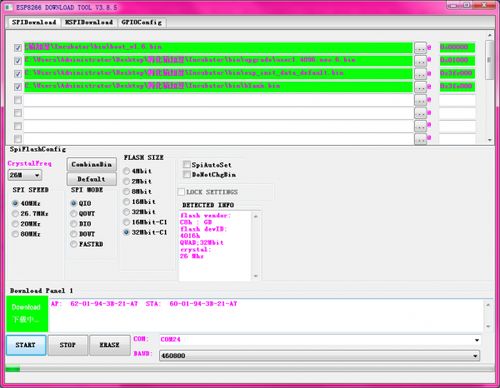This screenshot has width=500, height=388.
Task: Click the boot_v1.6.bin file path field
Action: point(218,48)
